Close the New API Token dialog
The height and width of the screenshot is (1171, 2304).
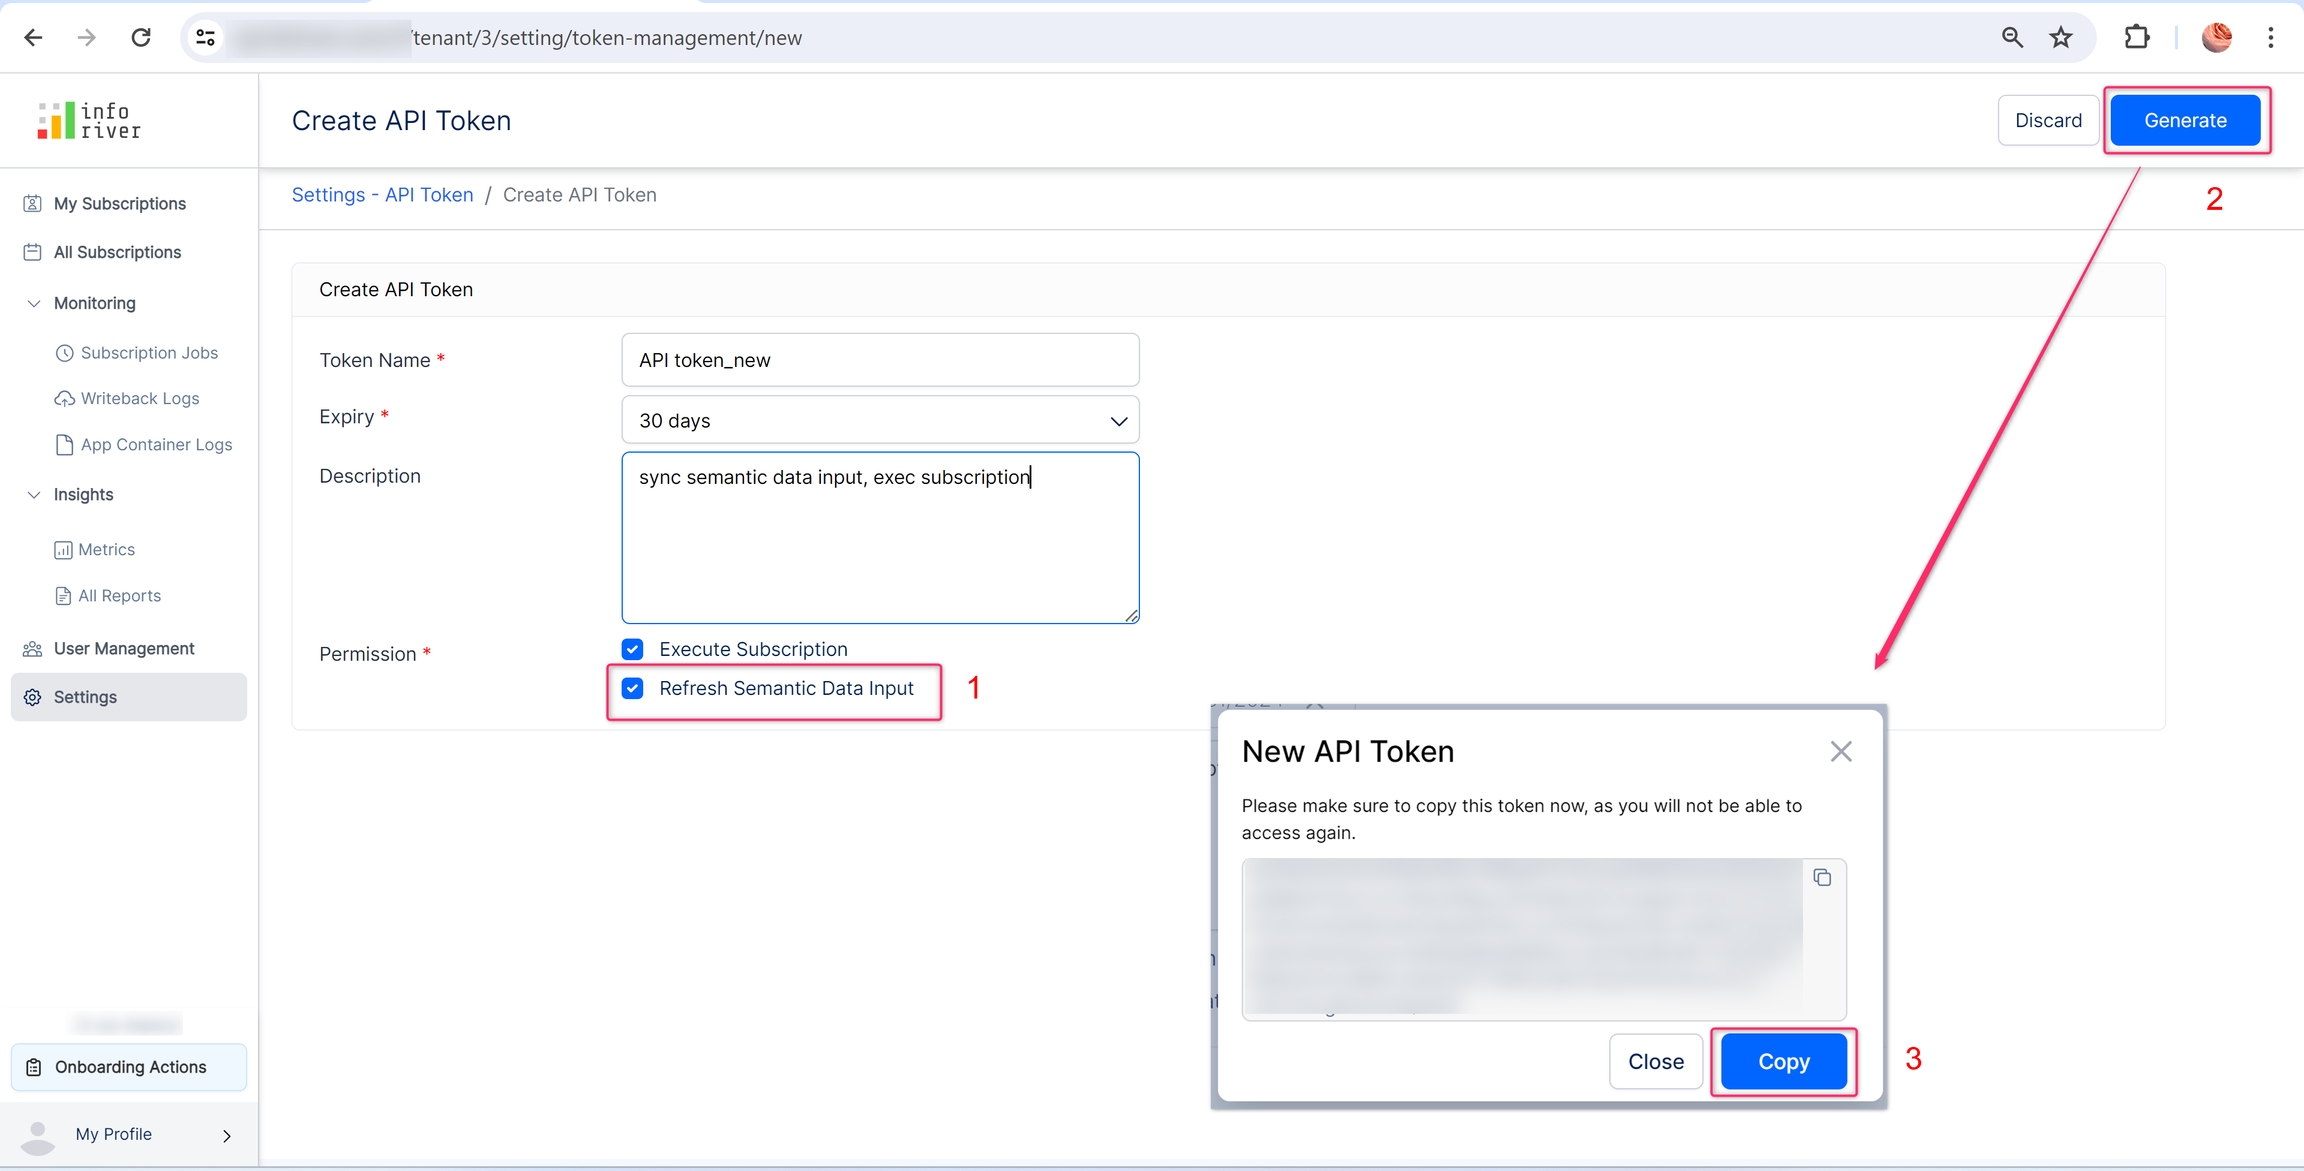pos(1840,751)
